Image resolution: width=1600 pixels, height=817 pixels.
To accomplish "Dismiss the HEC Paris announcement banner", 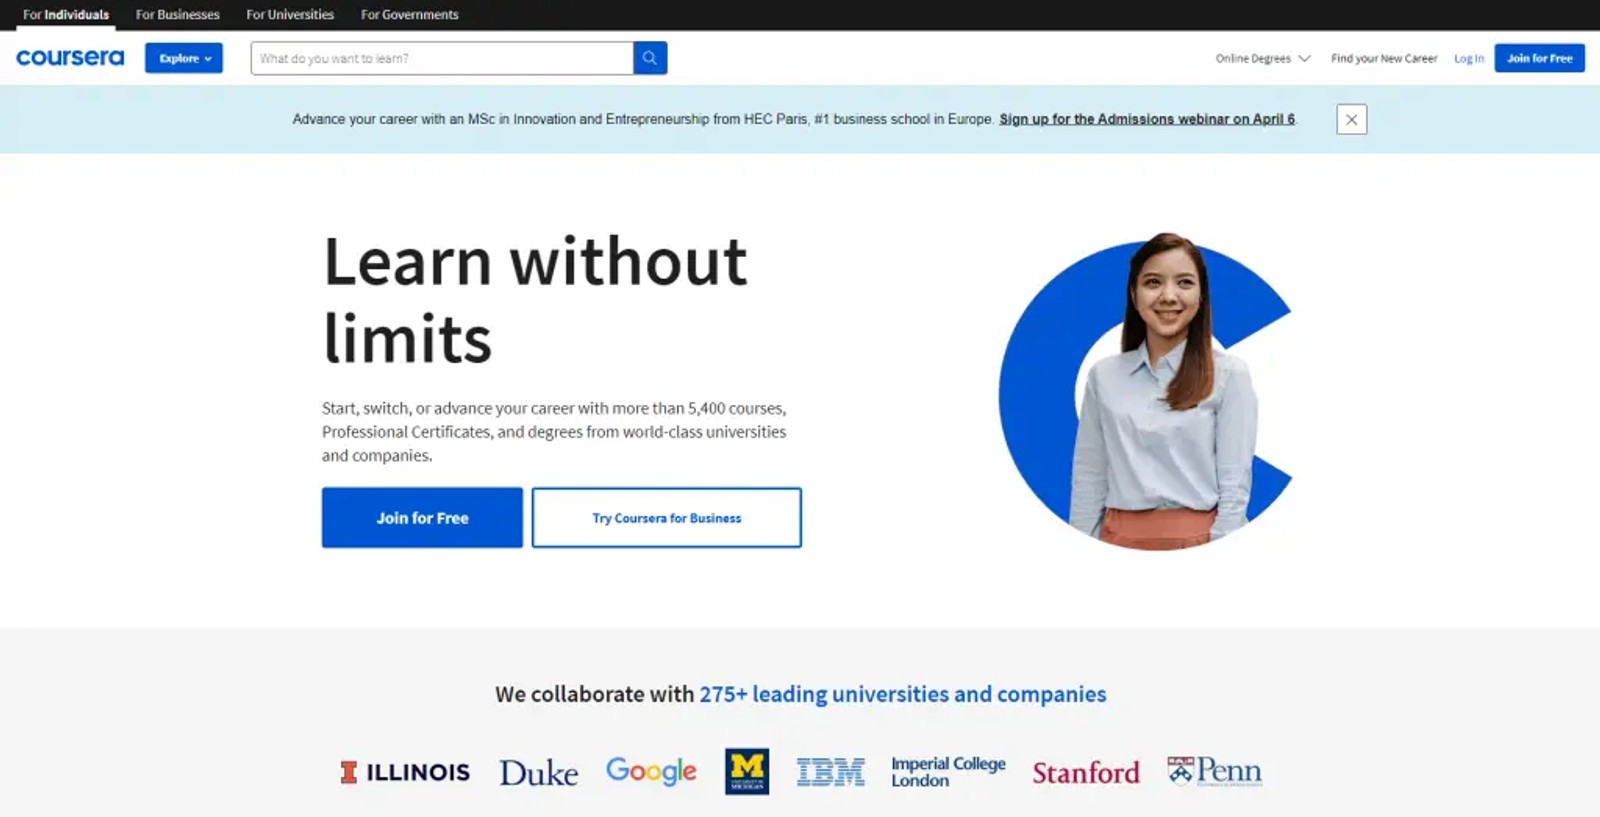I will point(1351,119).
